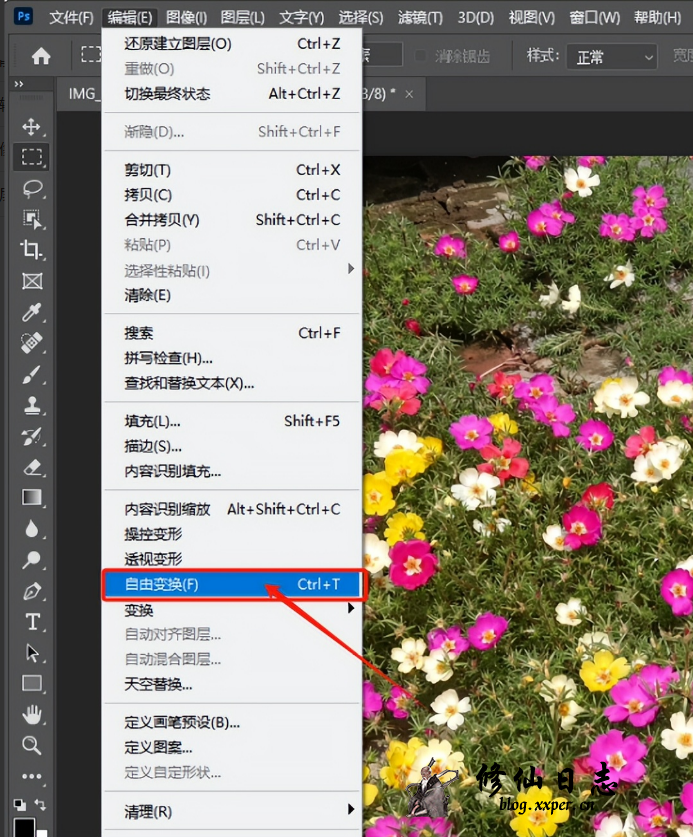Choose the Eraser tool

tap(32, 466)
